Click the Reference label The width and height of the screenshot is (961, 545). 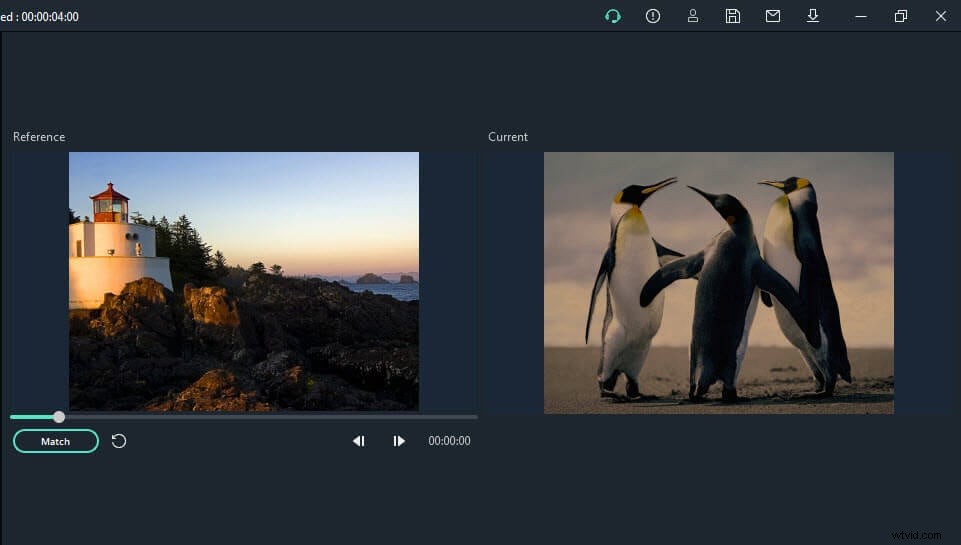[39, 137]
